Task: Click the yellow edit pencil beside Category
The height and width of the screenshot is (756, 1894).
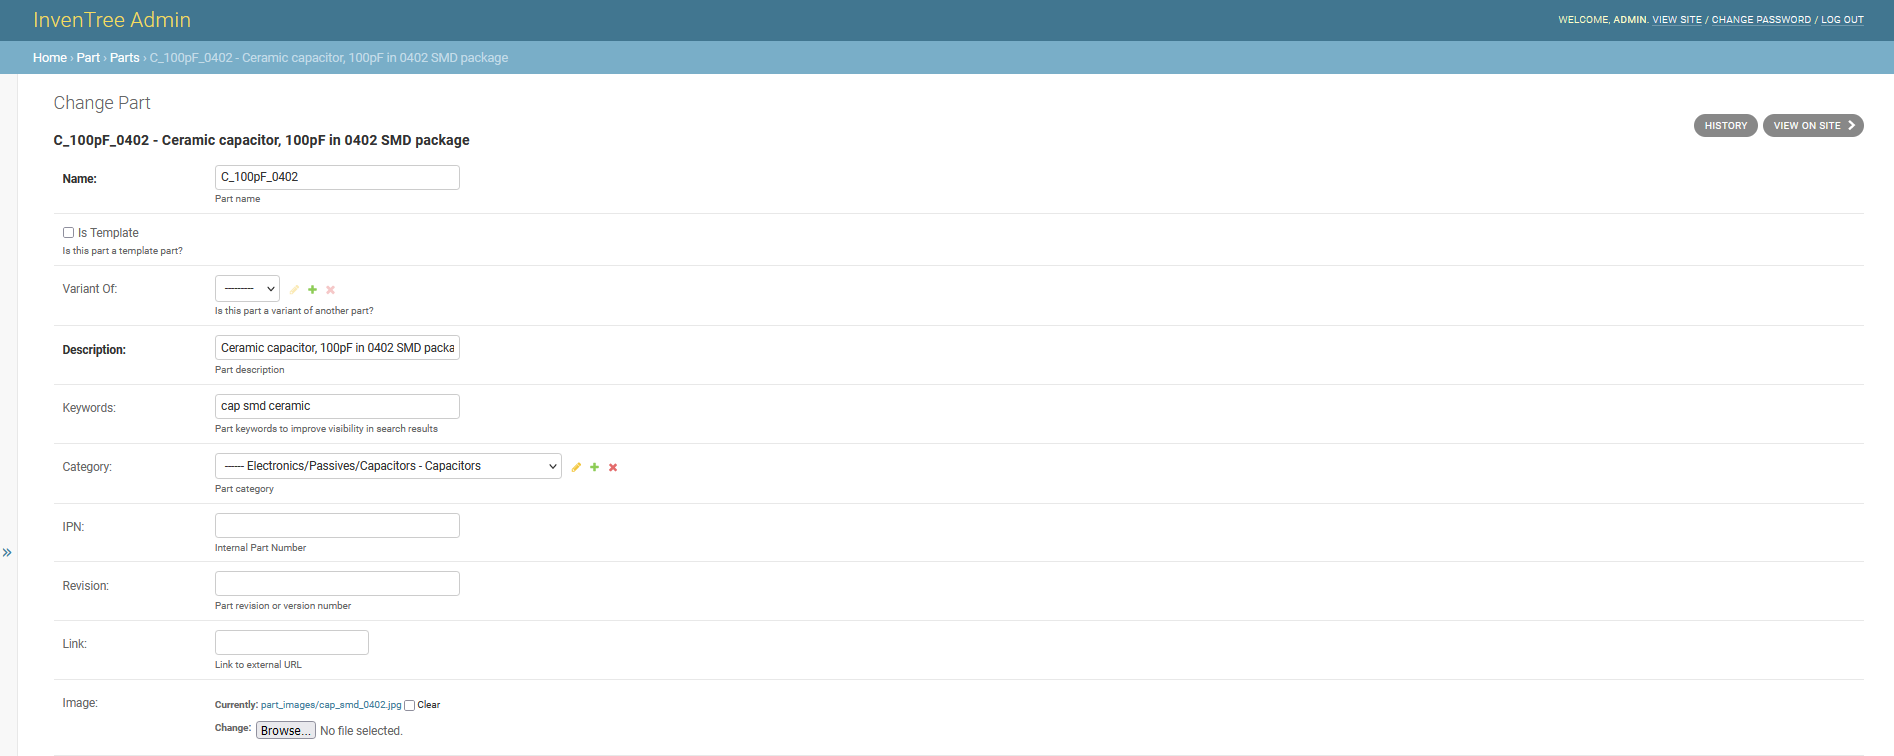Action: pos(576,467)
